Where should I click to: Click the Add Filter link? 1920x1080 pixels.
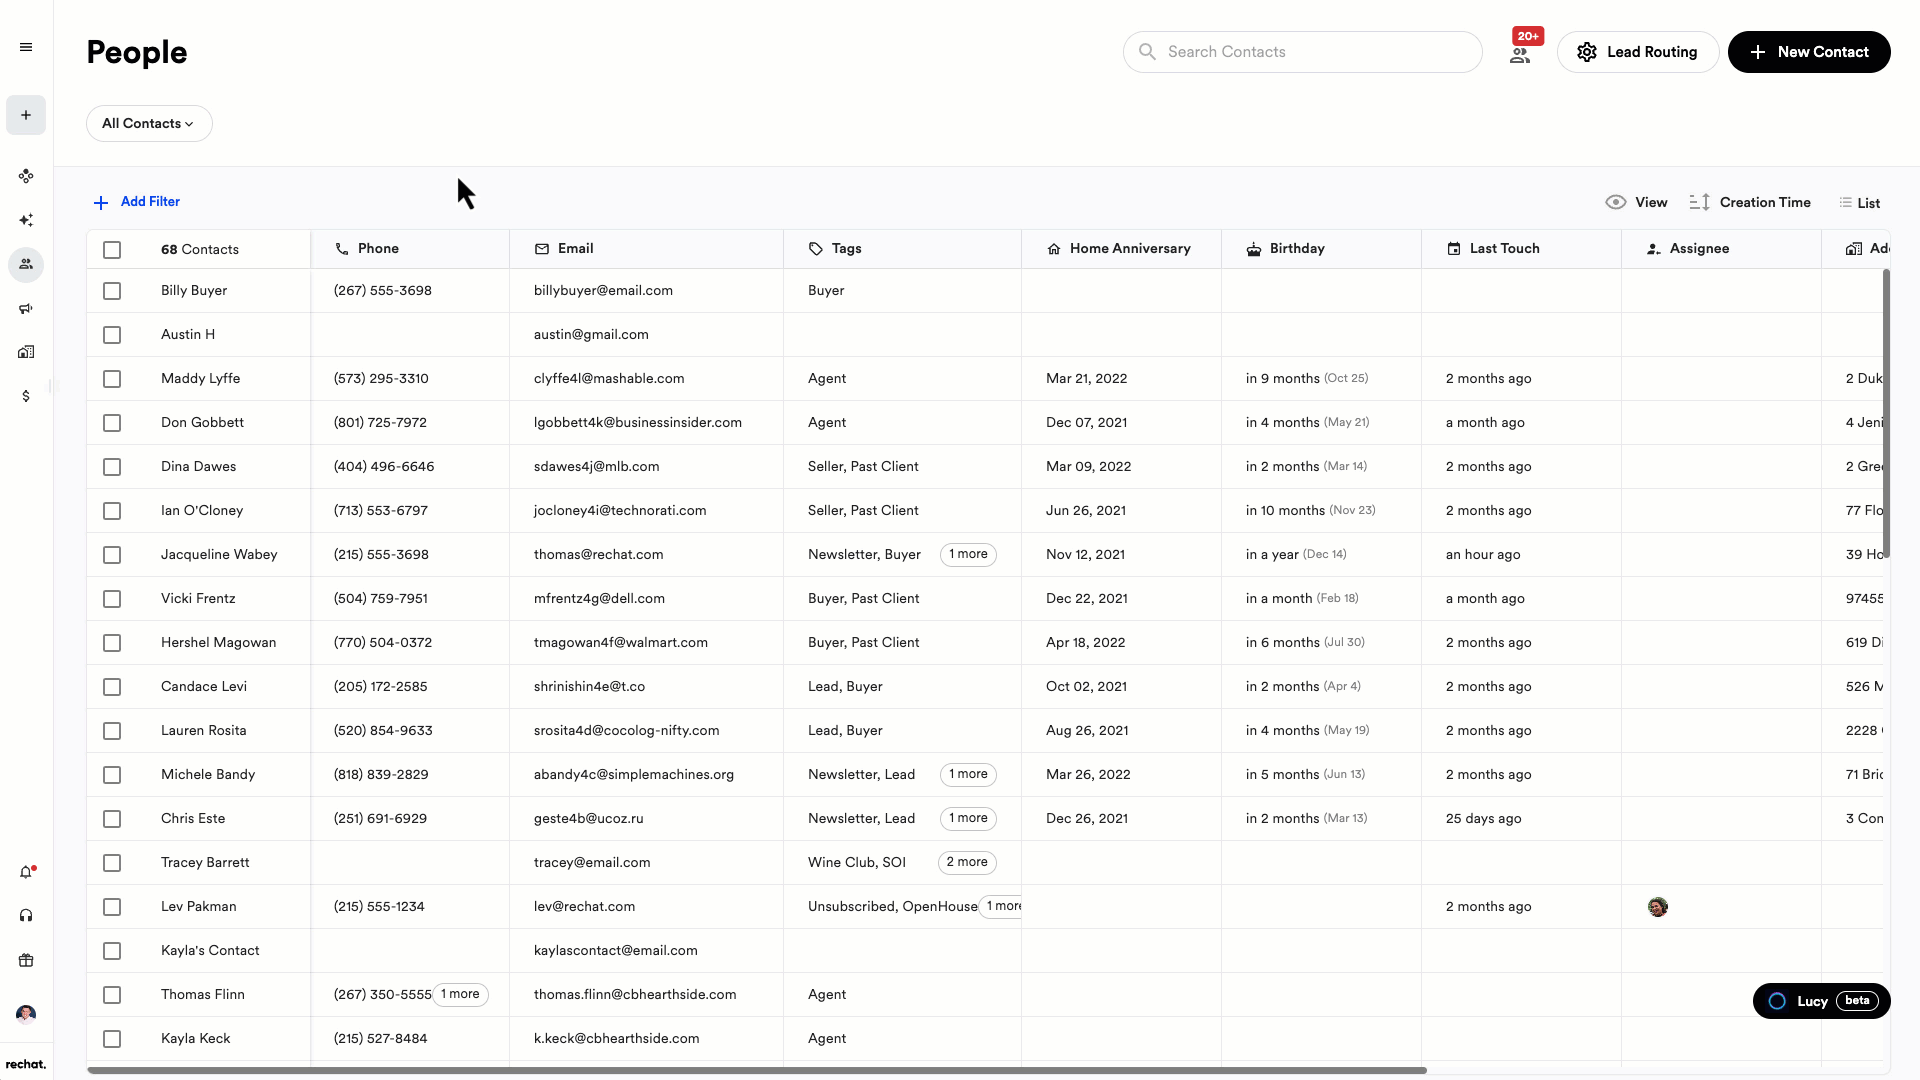click(x=137, y=202)
